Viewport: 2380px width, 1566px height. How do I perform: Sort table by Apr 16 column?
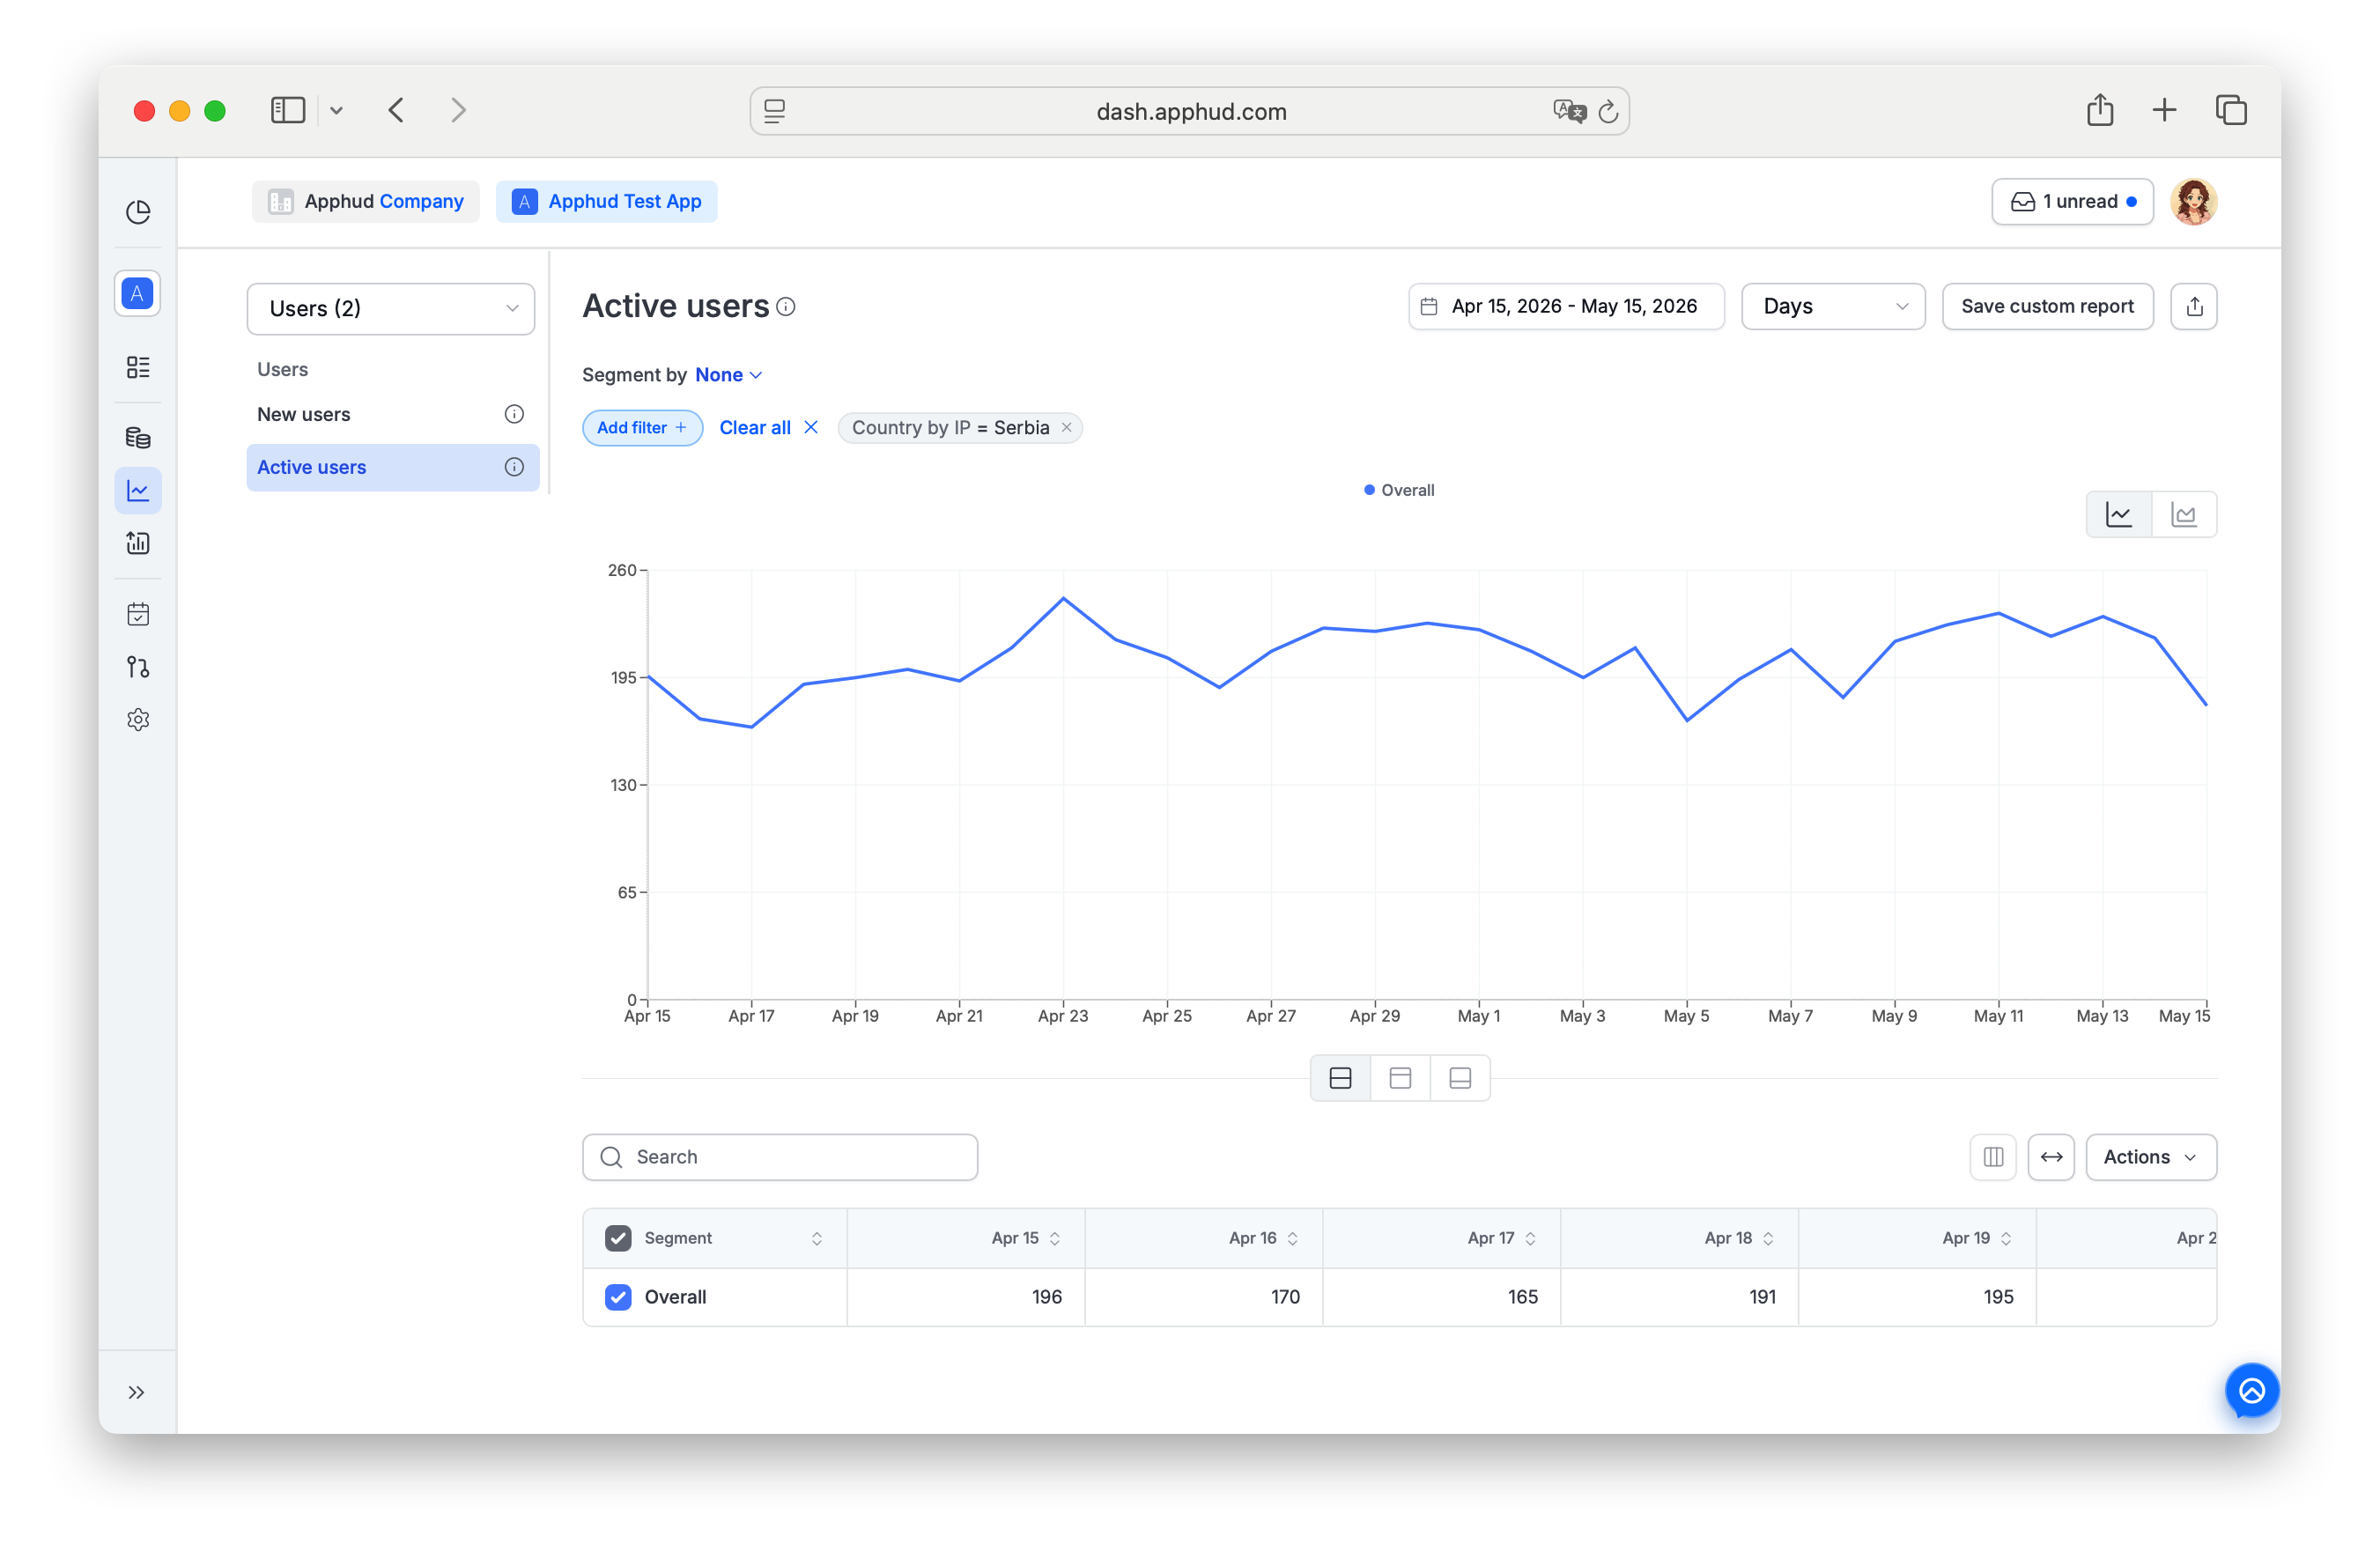tap(1292, 1238)
